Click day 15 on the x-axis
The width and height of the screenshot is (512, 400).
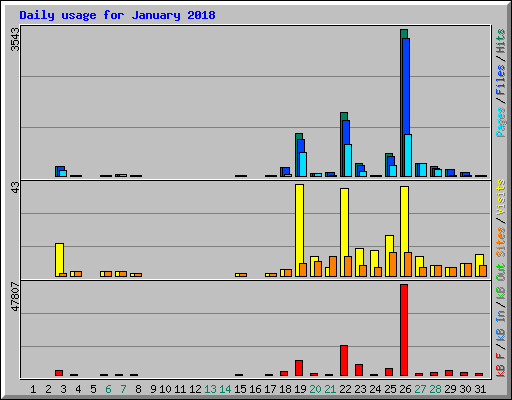tap(240, 389)
